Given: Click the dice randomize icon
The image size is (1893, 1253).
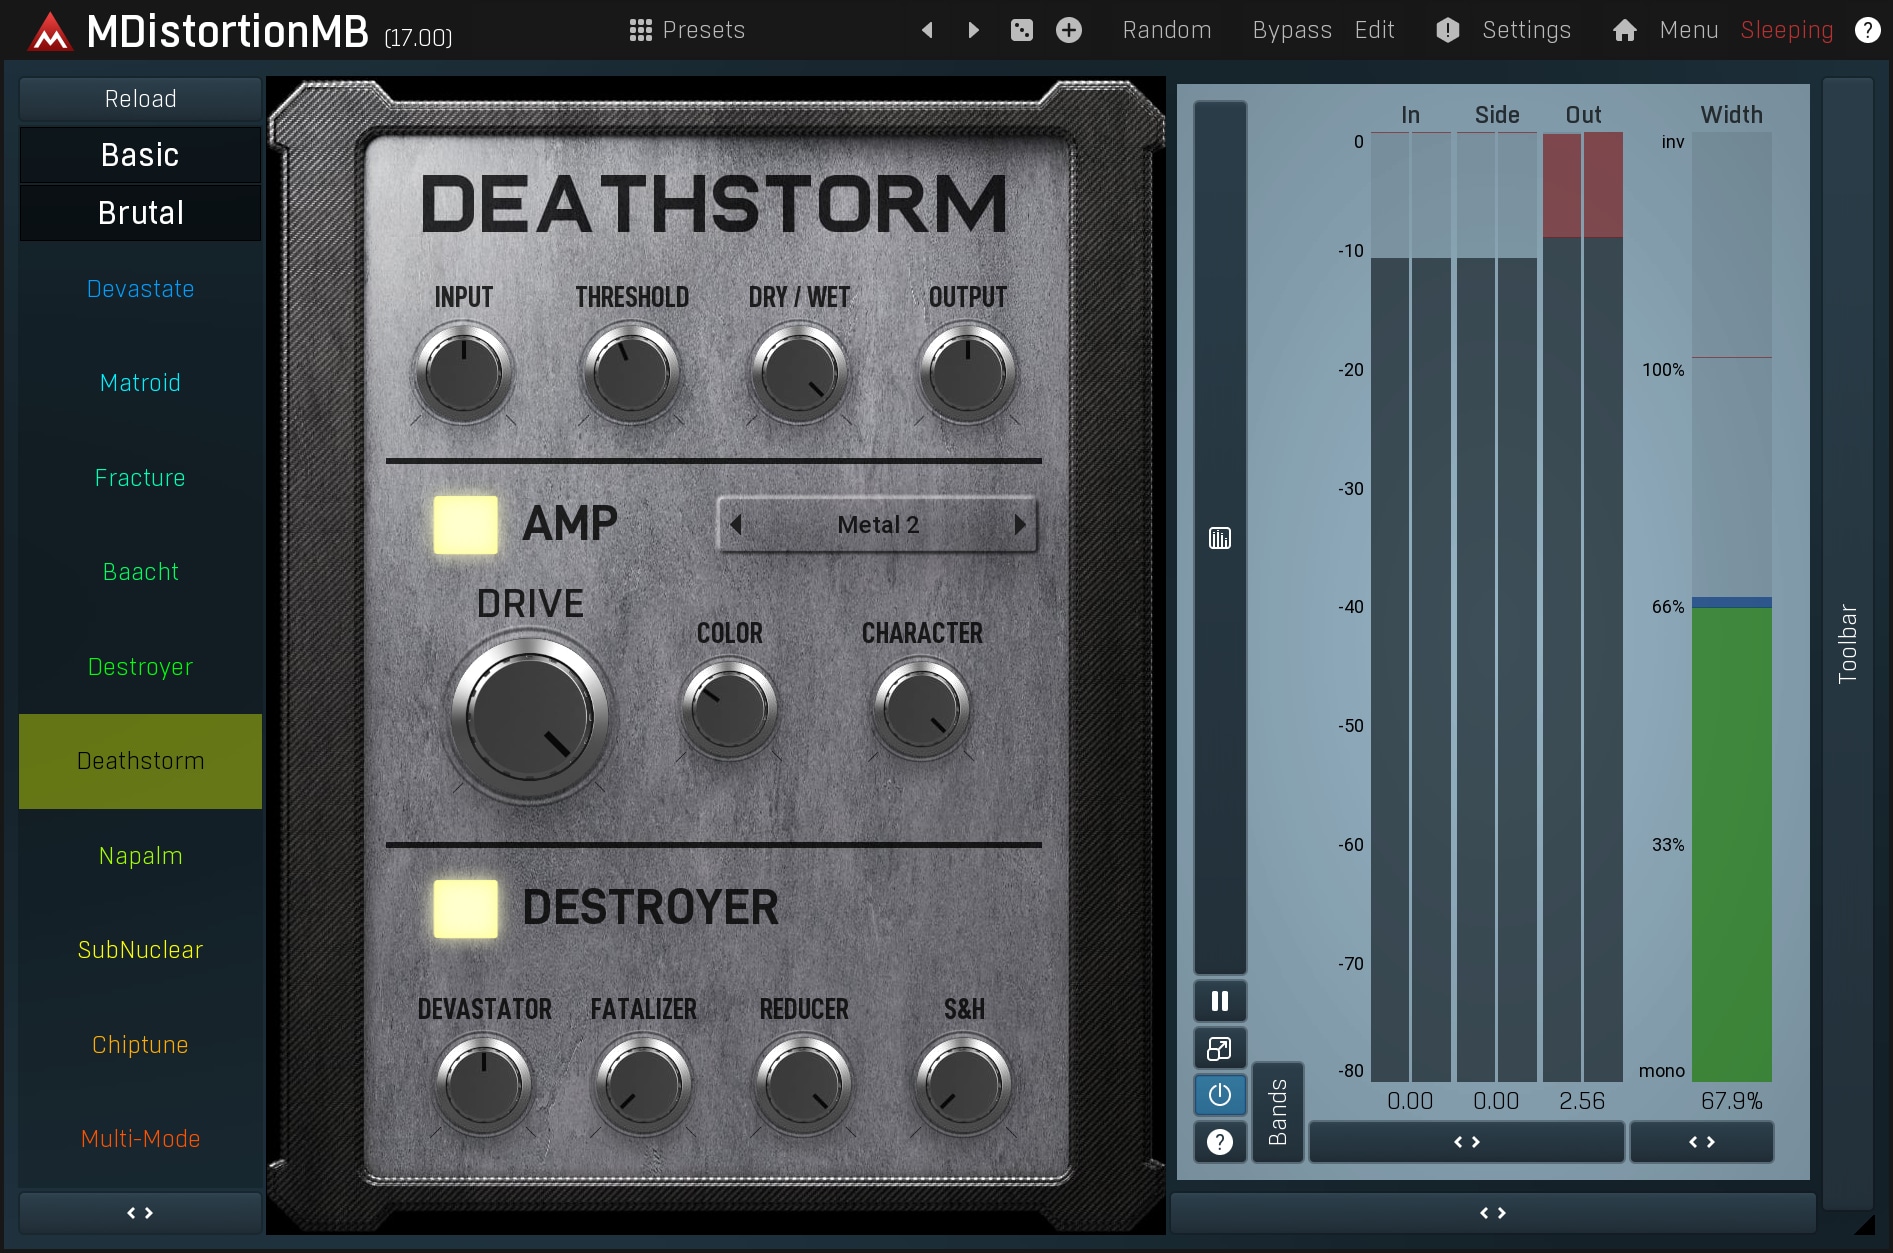Looking at the screenshot, I should [1021, 30].
